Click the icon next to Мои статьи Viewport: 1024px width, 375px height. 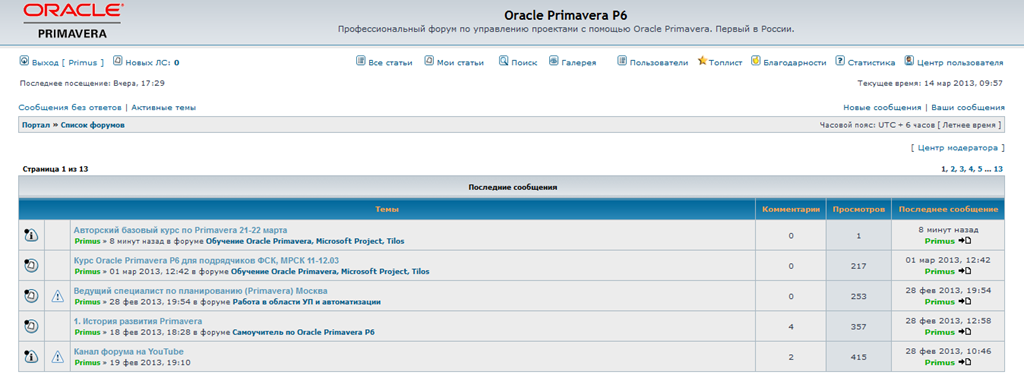[429, 61]
